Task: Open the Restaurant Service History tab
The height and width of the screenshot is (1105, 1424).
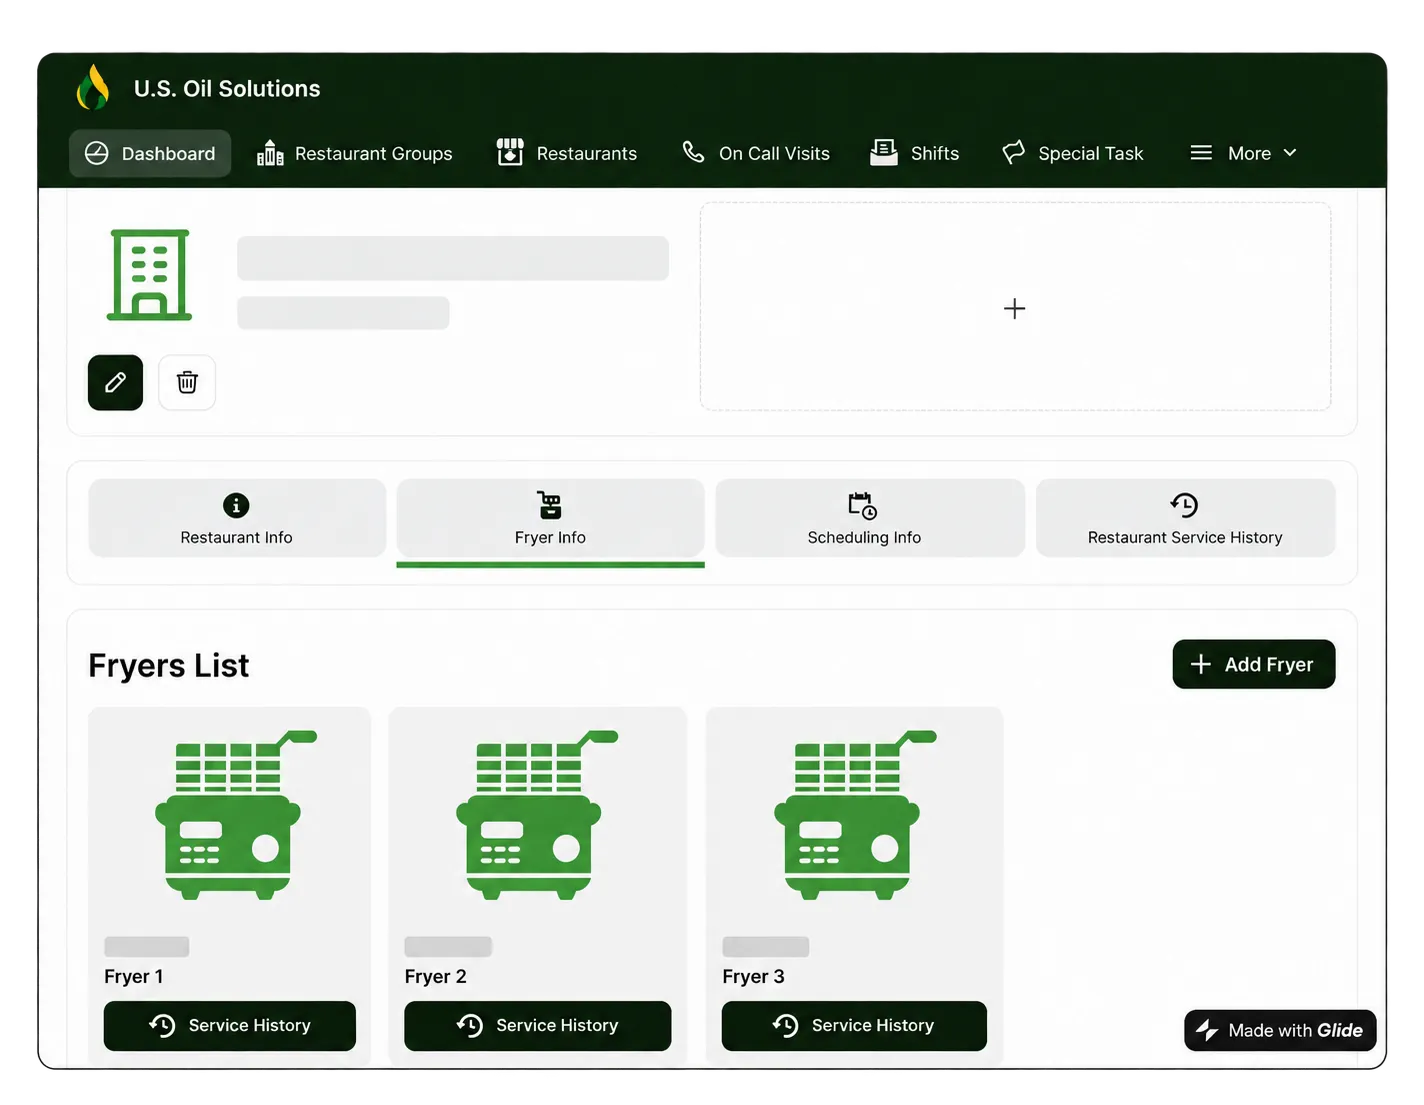Action: (1185, 518)
